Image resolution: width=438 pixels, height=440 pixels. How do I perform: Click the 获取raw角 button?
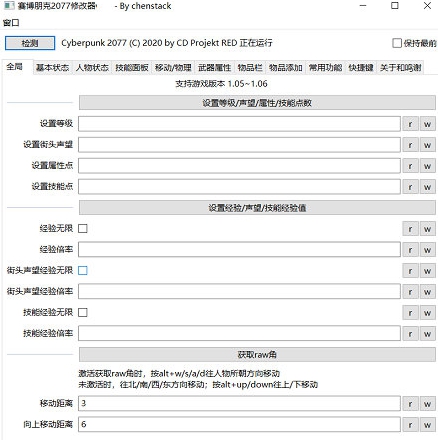coord(257,355)
